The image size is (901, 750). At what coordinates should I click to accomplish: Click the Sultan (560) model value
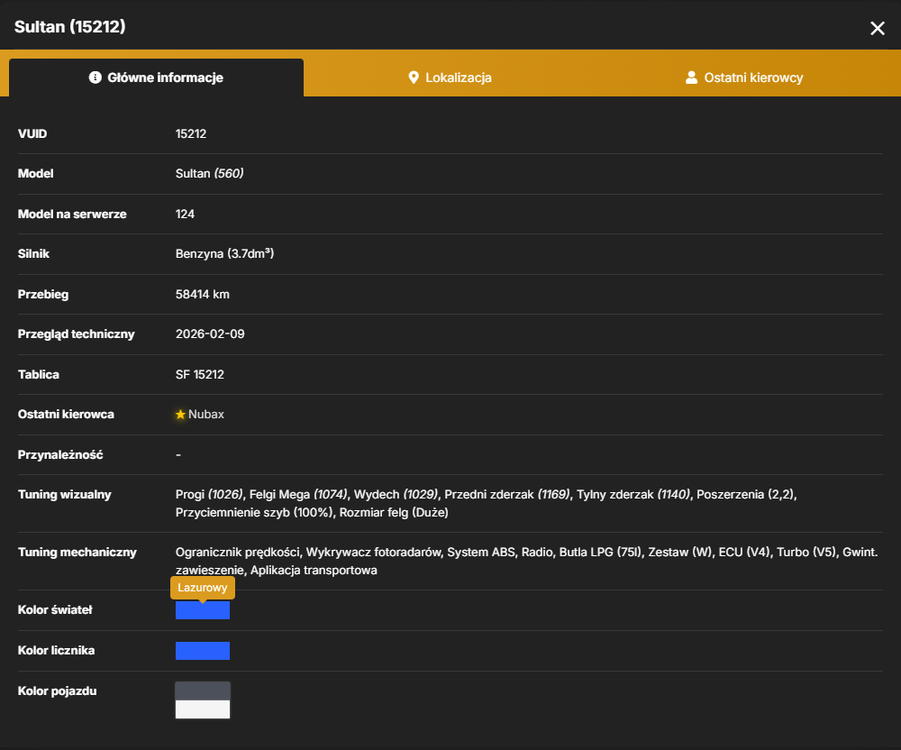point(209,174)
